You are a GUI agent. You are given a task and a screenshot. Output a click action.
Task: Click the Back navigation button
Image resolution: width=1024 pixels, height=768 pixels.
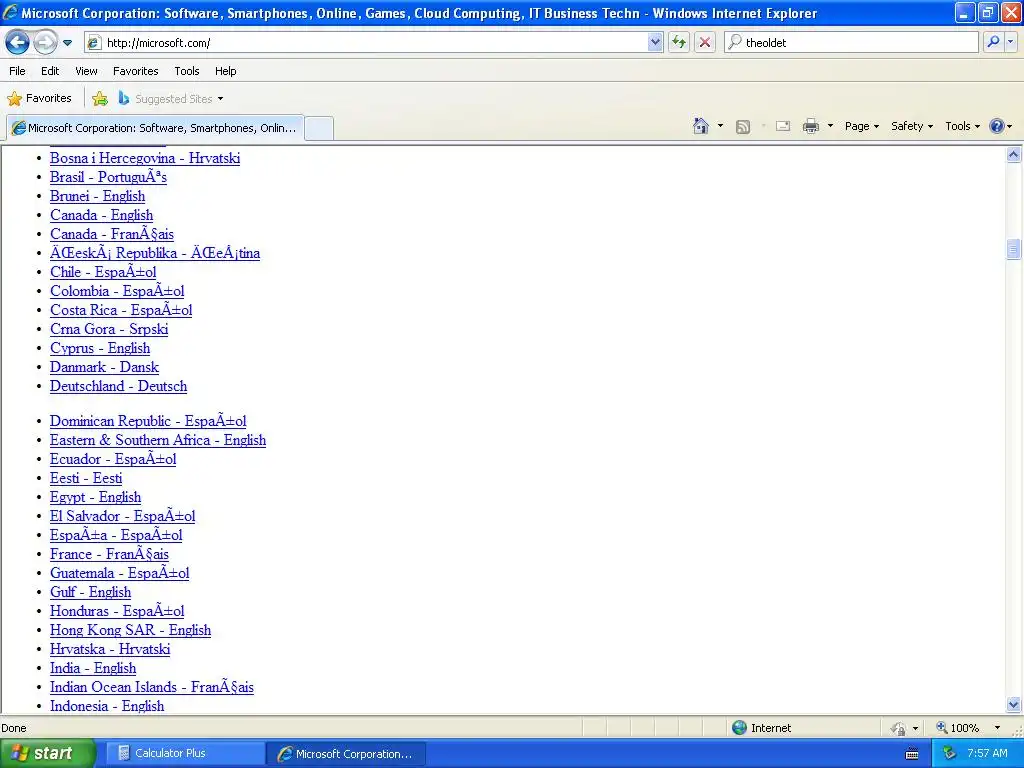[18, 43]
